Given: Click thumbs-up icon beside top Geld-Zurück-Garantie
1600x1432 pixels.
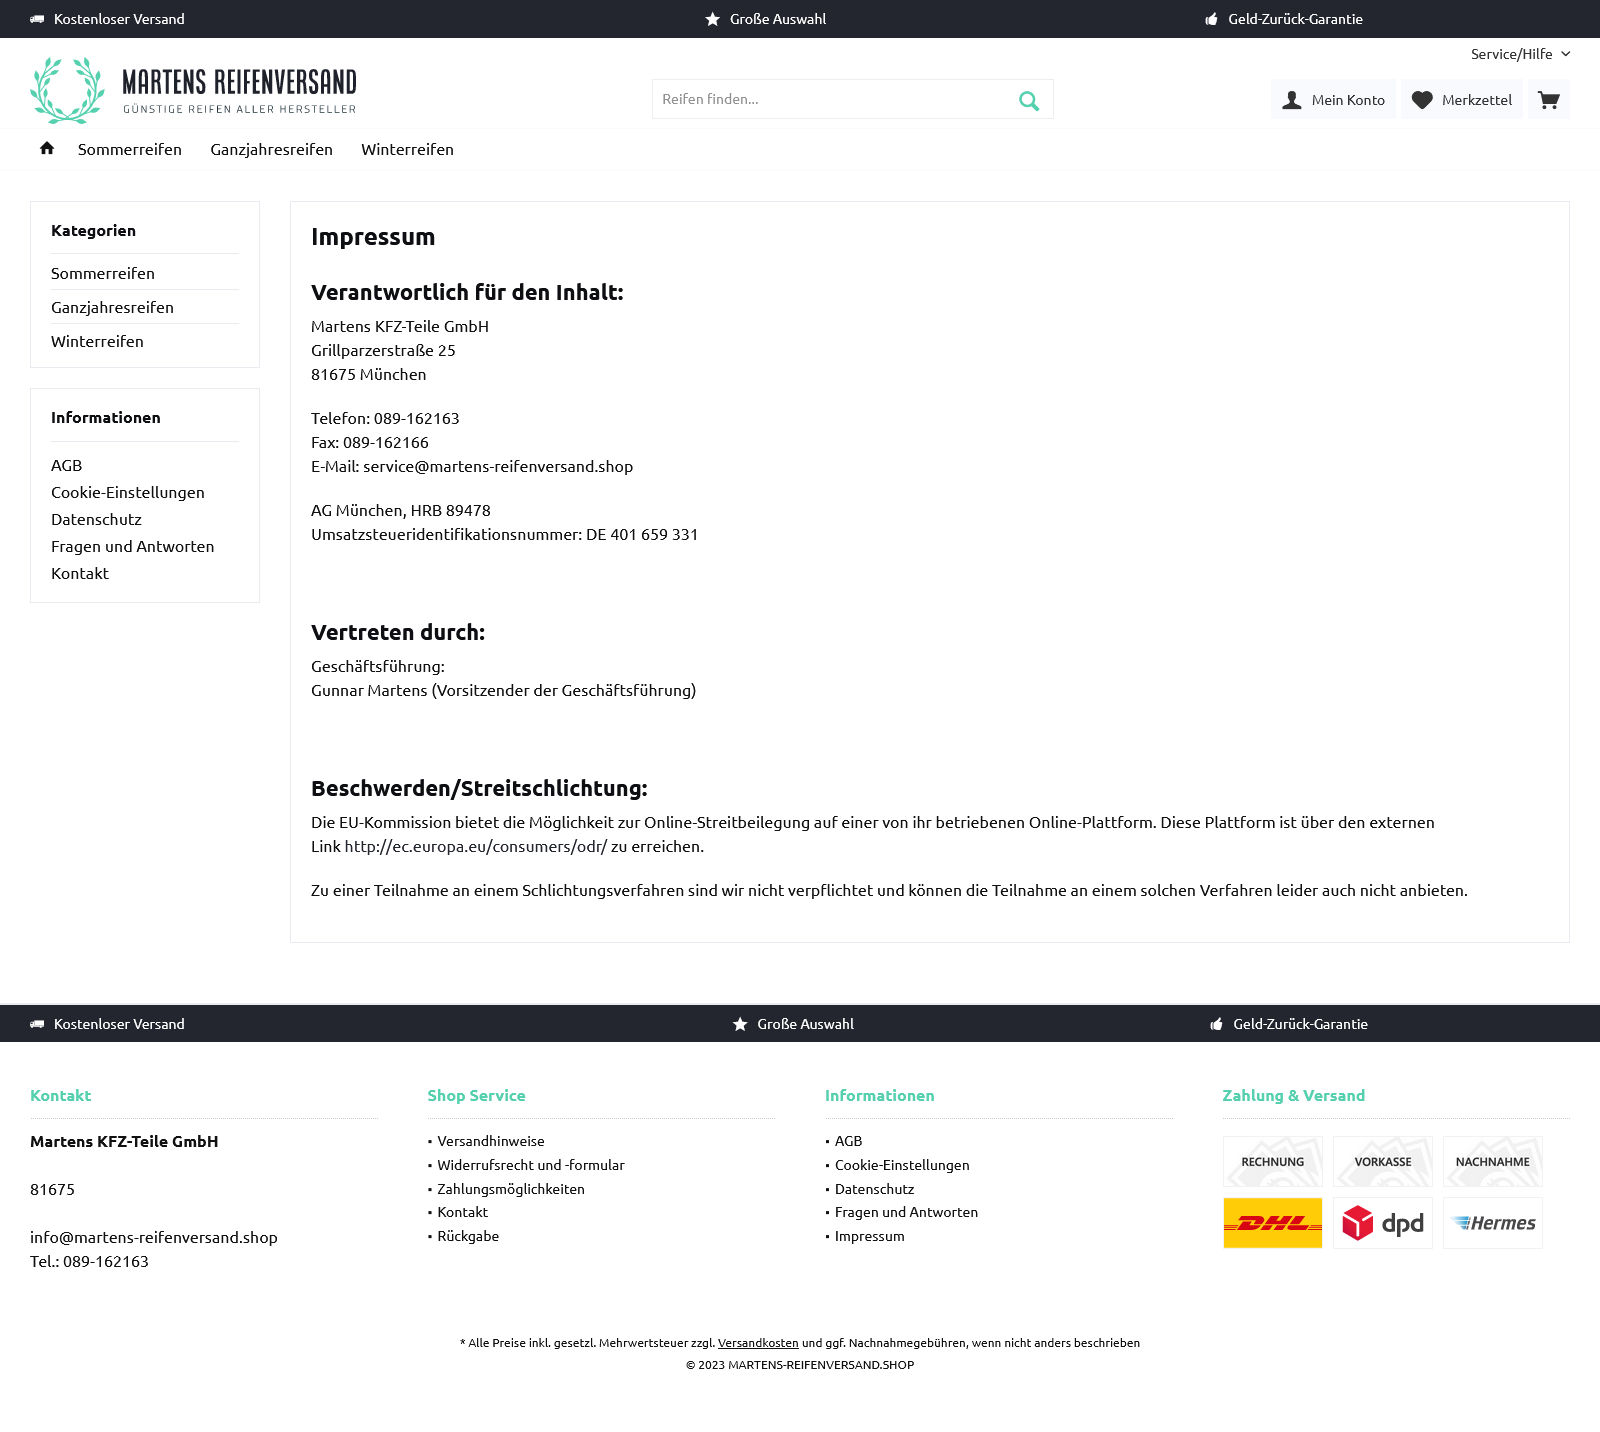Looking at the screenshot, I should coord(1211,19).
